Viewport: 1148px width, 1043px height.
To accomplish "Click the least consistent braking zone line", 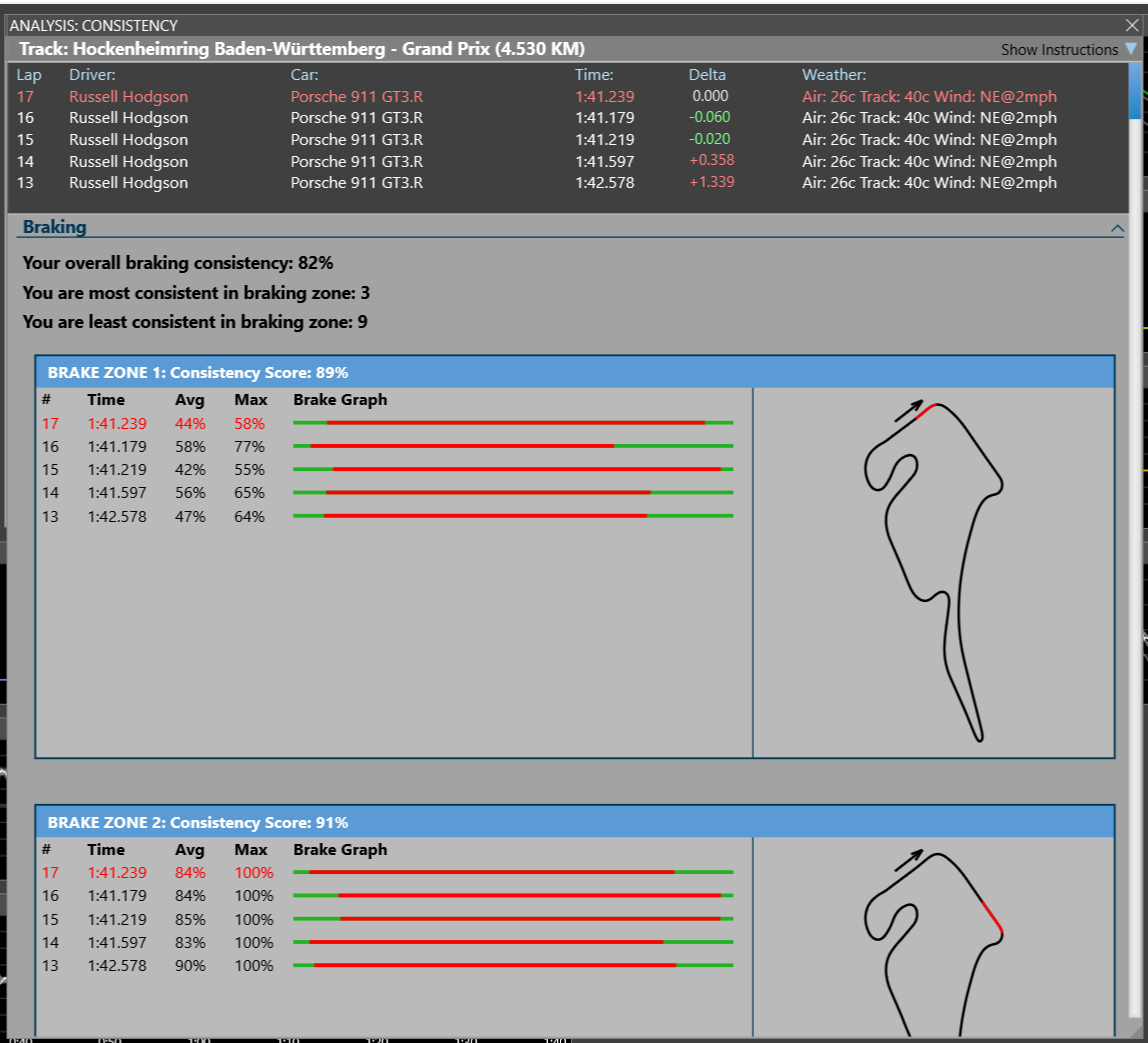I will click(195, 322).
